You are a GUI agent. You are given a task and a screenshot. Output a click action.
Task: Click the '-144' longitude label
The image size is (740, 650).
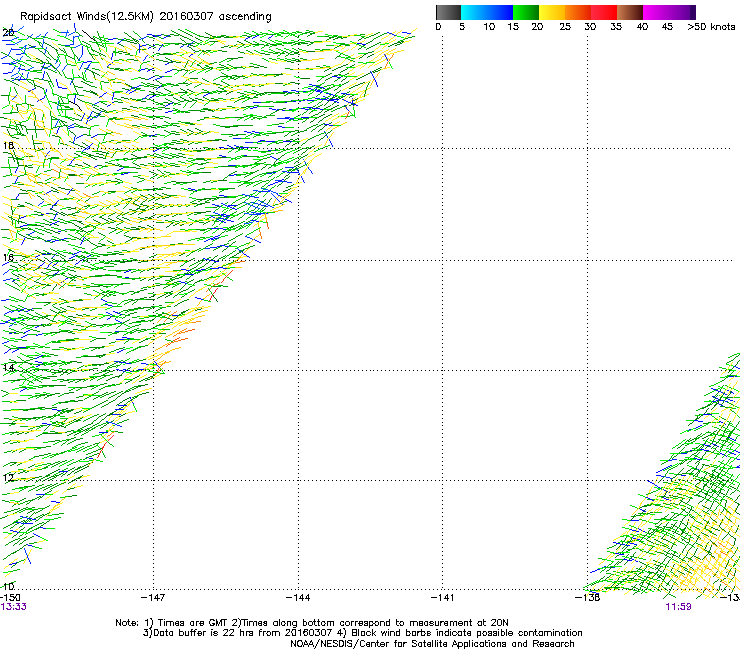point(298,598)
